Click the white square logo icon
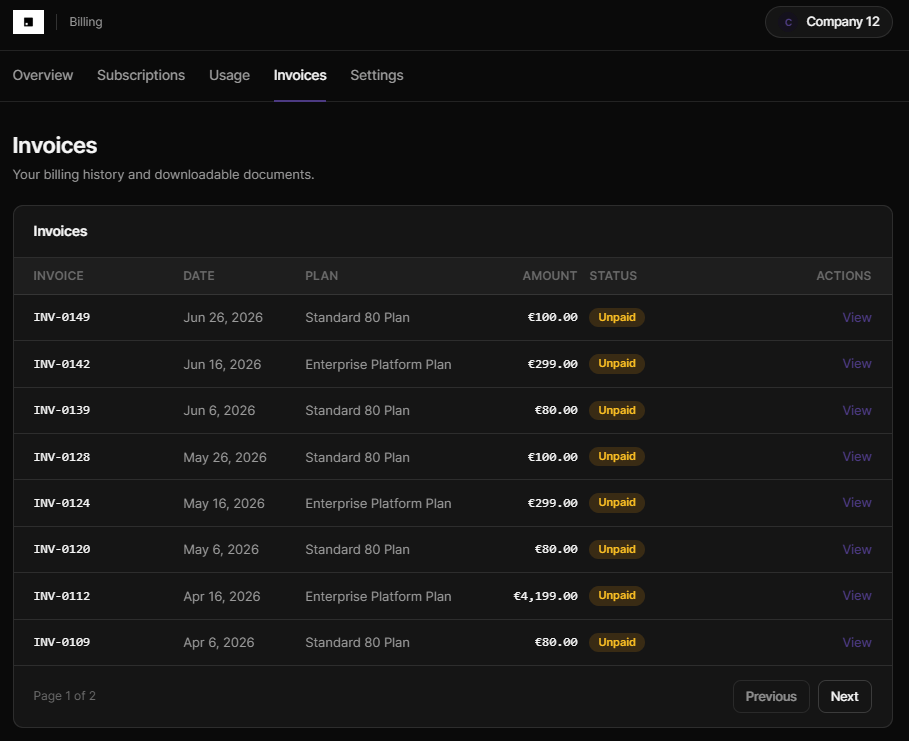Viewport: 909px width, 741px height. click(28, 22)
